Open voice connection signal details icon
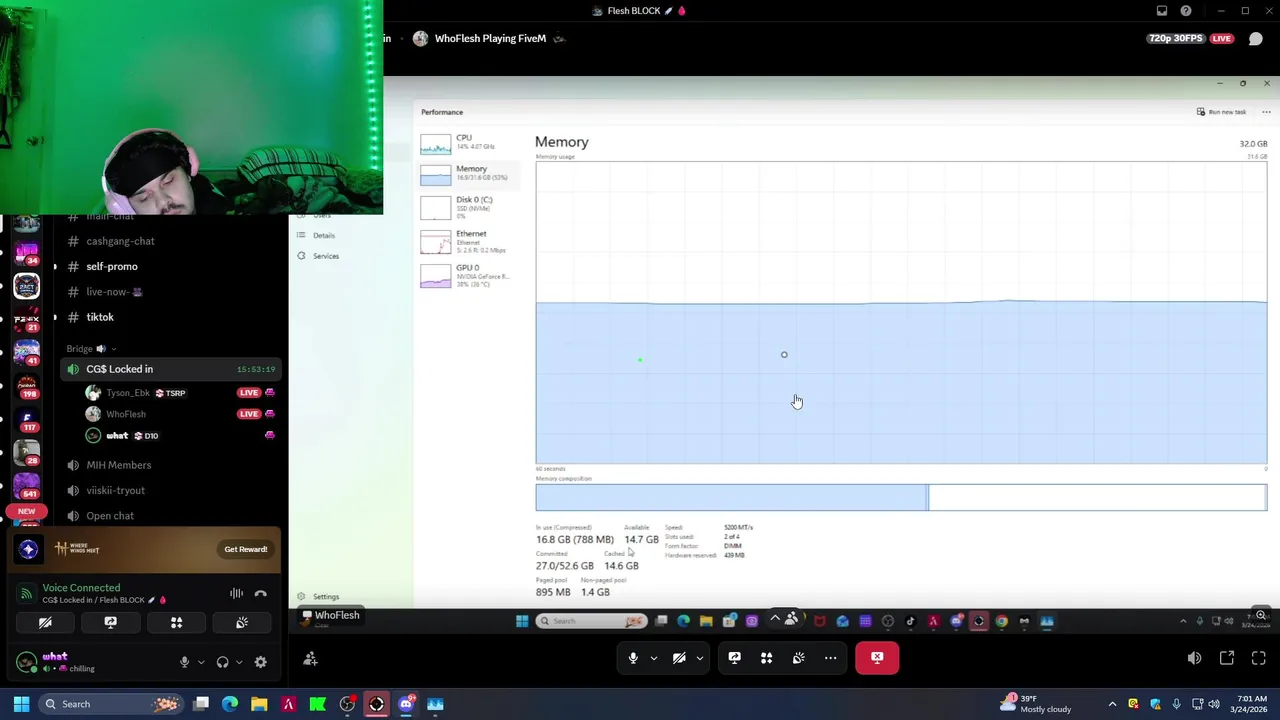Screen dimensions: 1280x720 [x=26, y=594]
